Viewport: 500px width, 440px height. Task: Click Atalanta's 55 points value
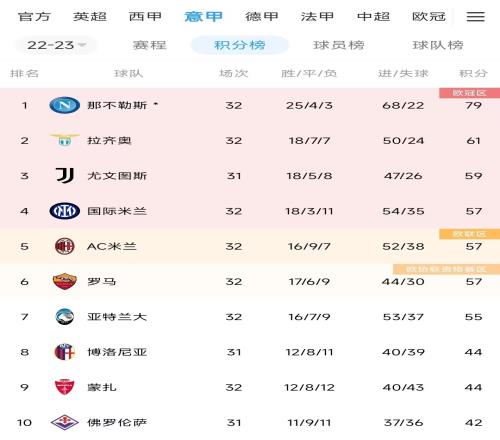[x=473, y=317]
